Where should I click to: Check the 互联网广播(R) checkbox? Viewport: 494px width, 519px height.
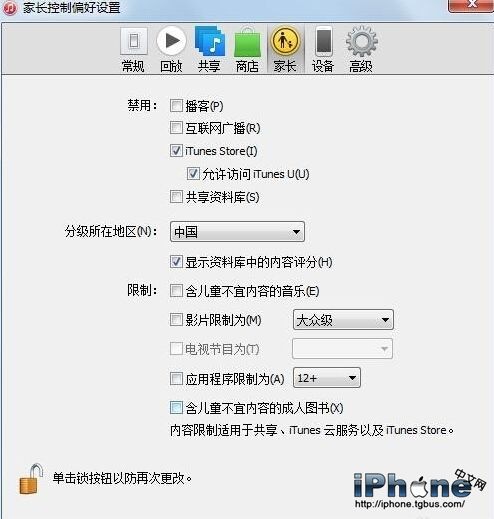pos(176,128)
